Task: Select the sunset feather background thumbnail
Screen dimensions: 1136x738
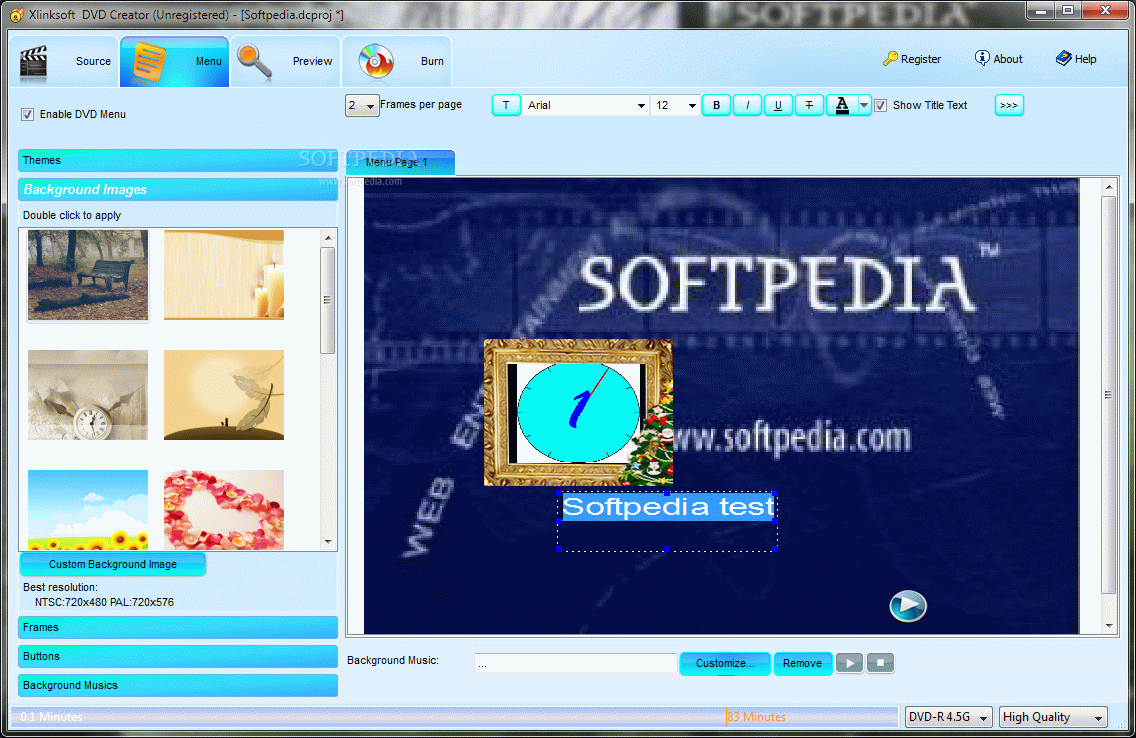Action: [x=224, y=395]
